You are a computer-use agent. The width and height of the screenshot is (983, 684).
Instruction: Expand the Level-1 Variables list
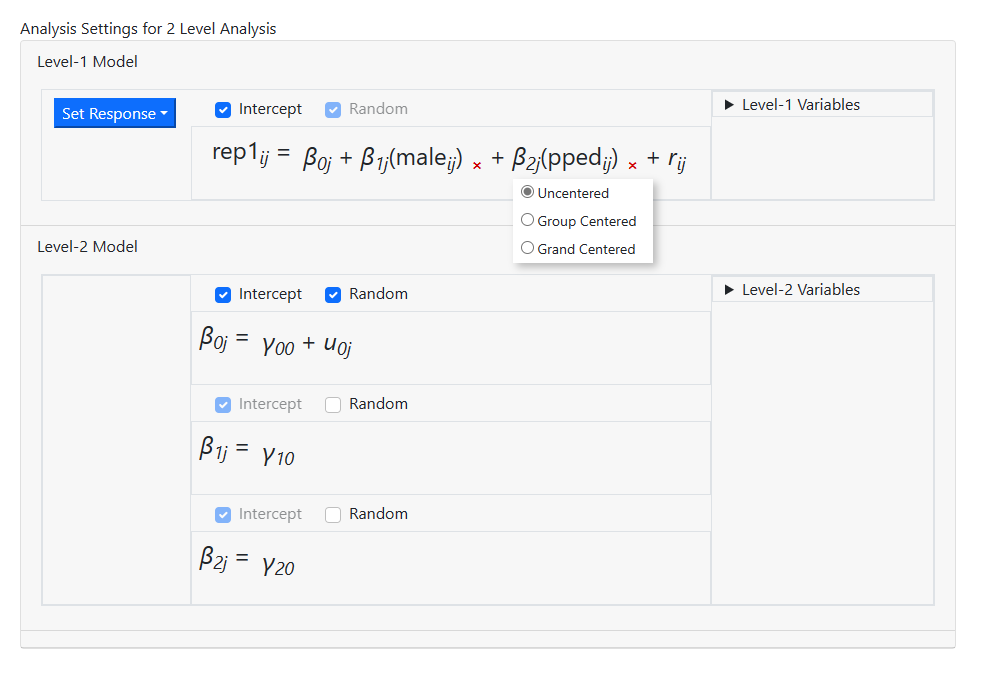pyautogui.click(x=799, y=105)
